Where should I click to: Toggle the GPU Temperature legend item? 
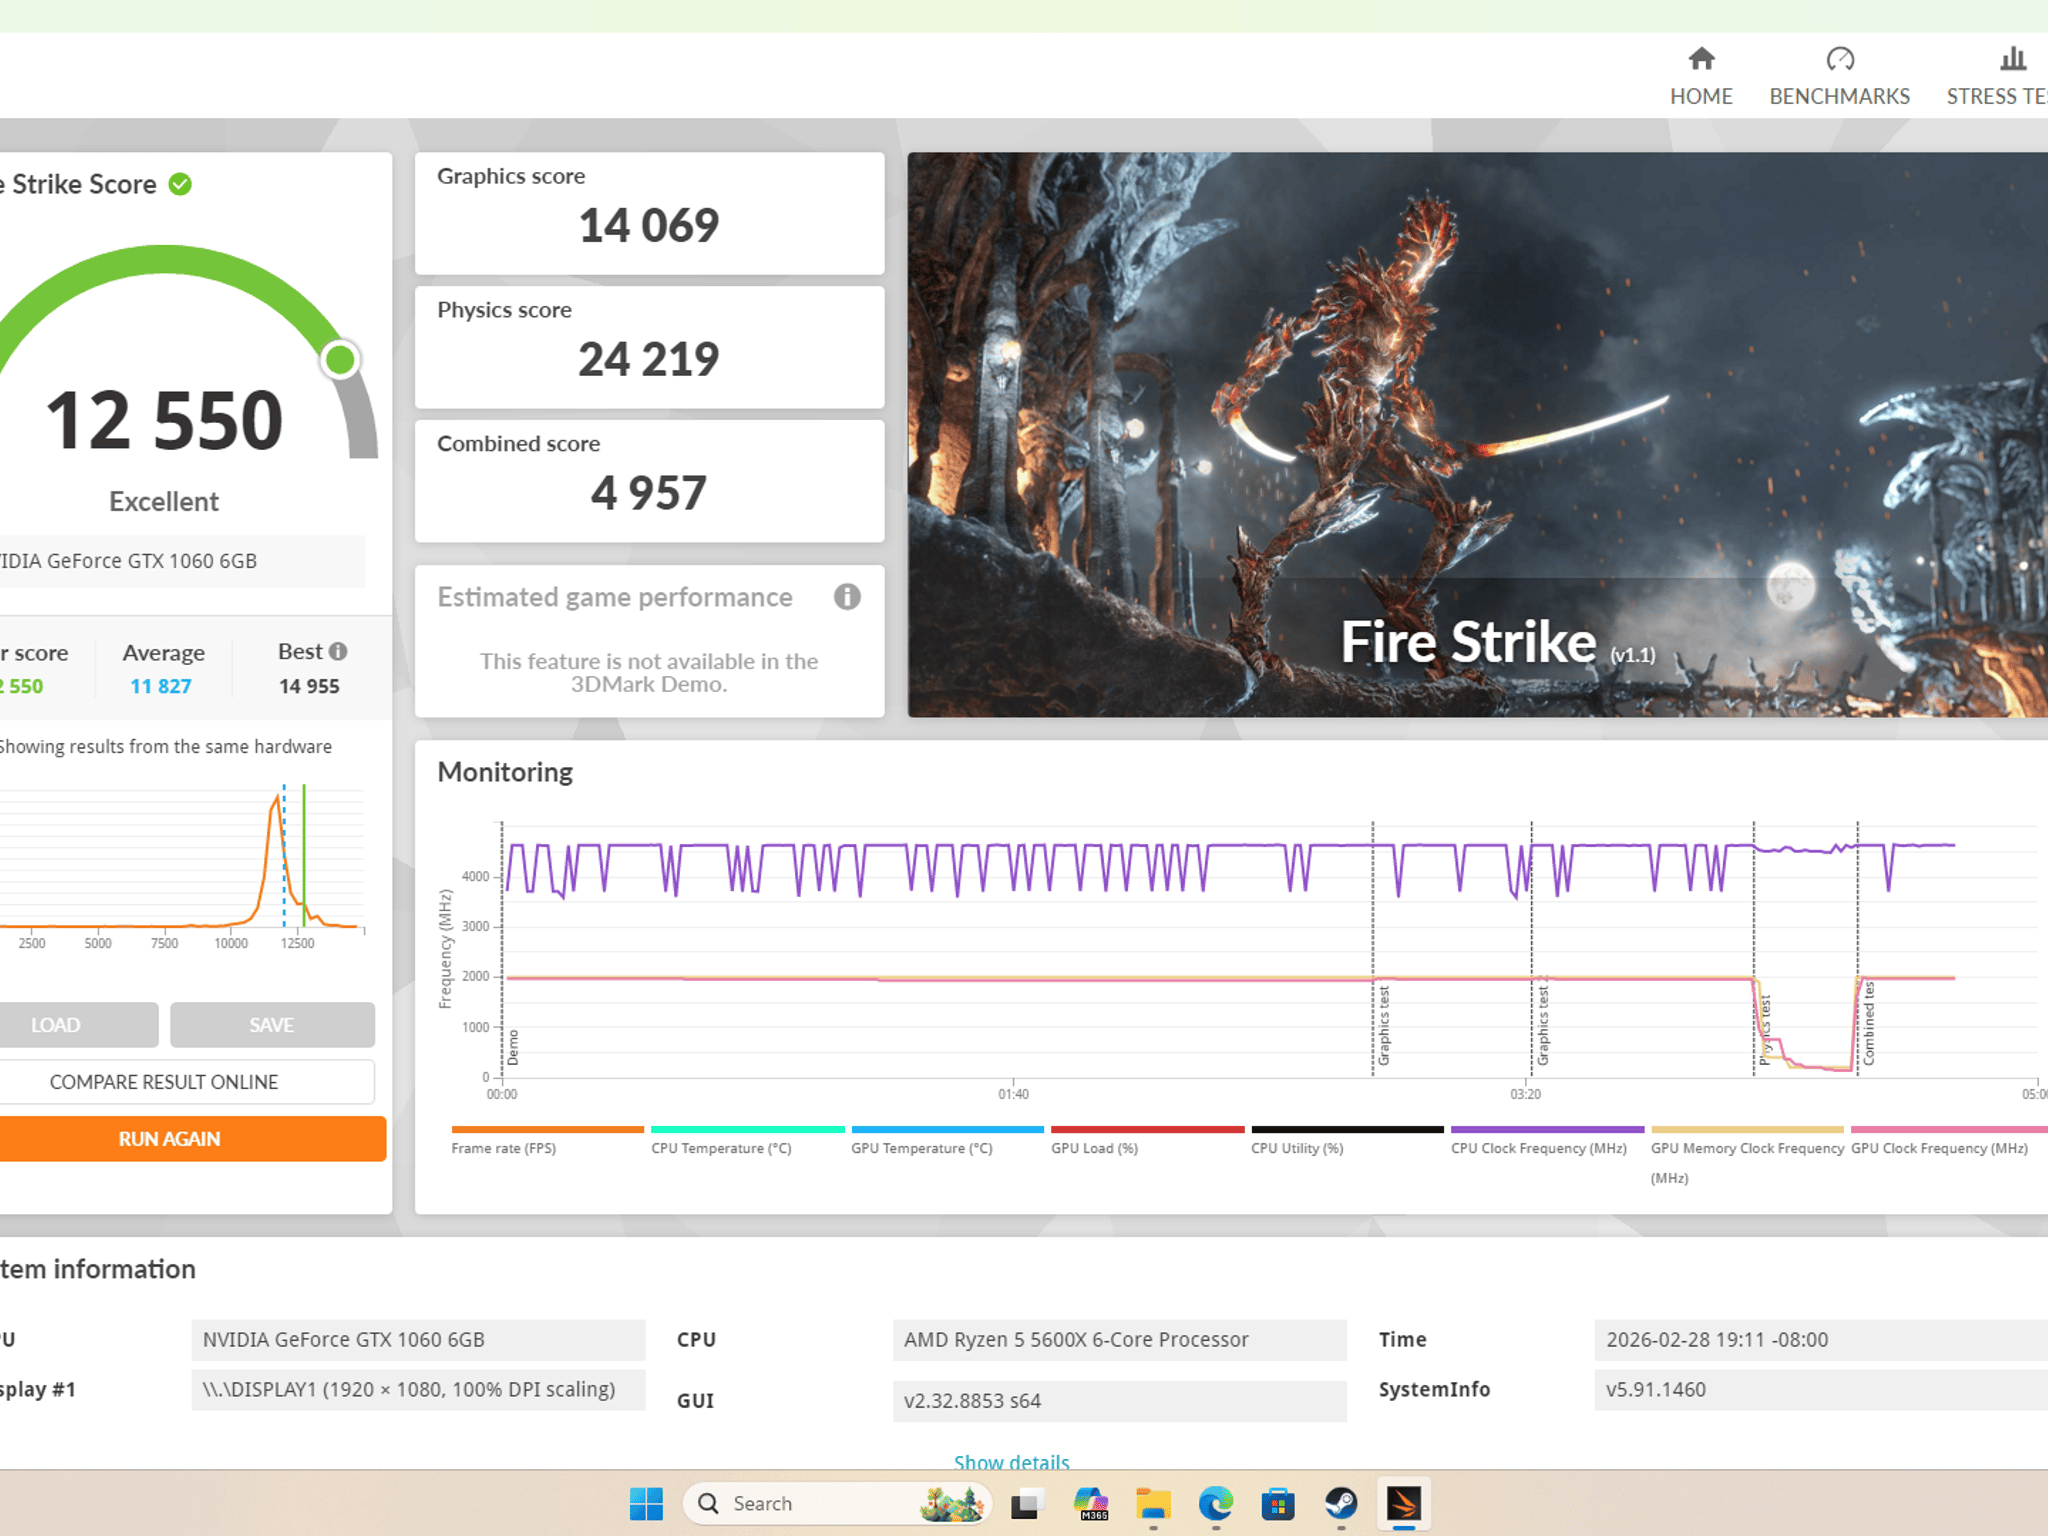click(x=947, y=1142)
